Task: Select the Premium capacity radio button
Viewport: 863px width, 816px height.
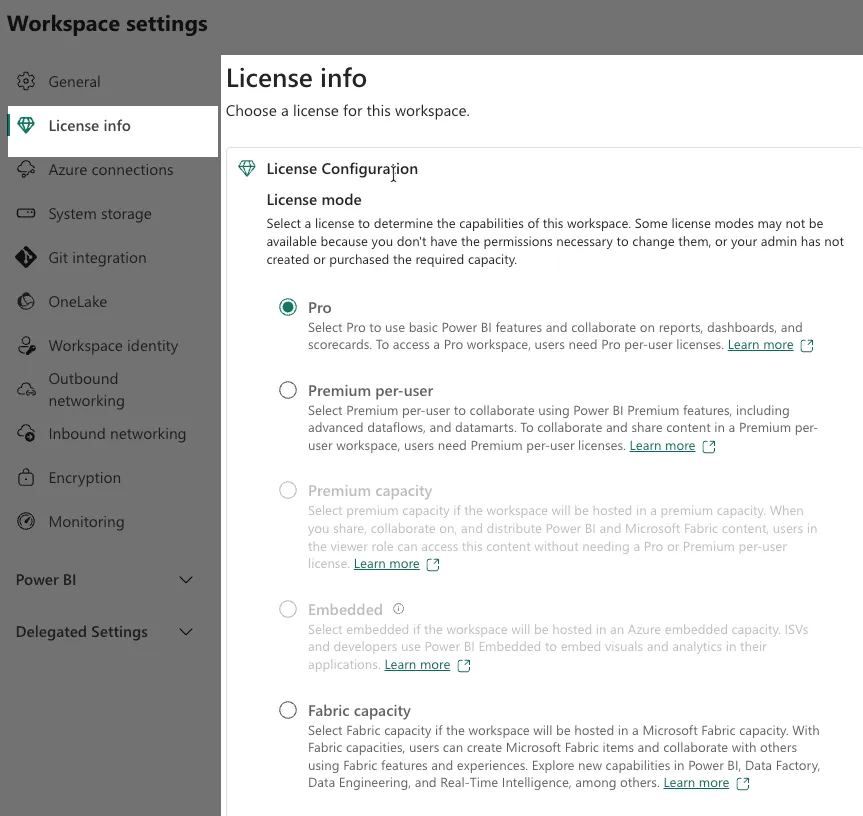Action: tap(288, 490)
